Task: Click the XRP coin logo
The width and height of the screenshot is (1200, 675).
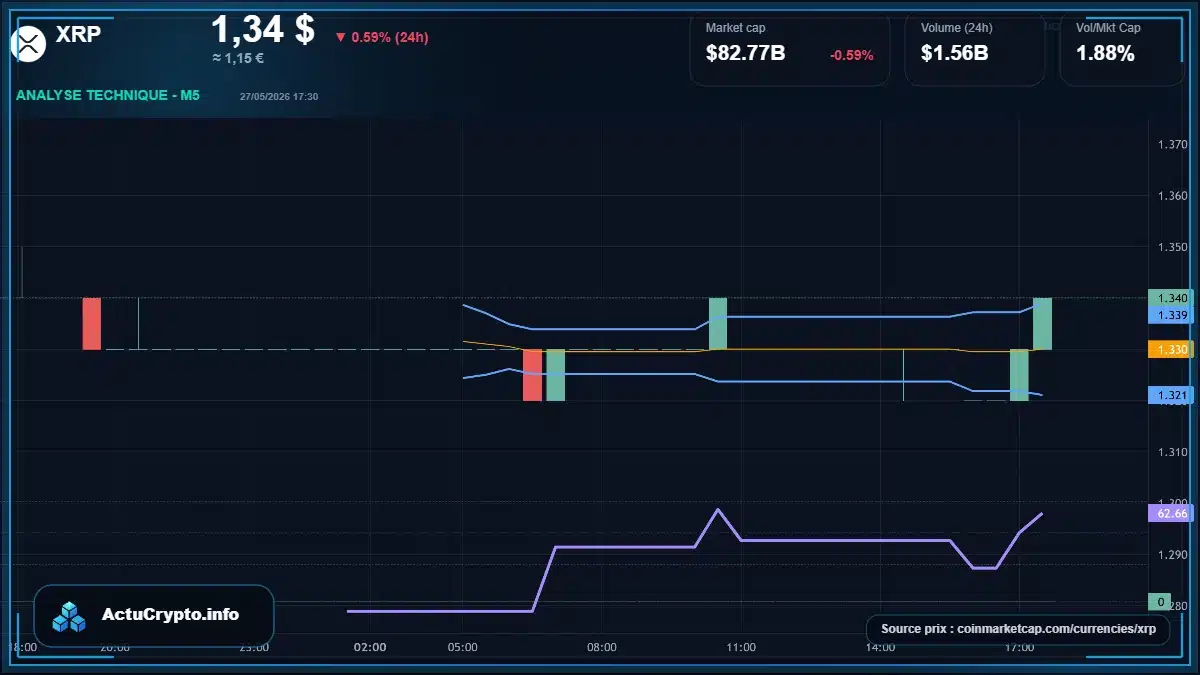Action: [29, 42]
